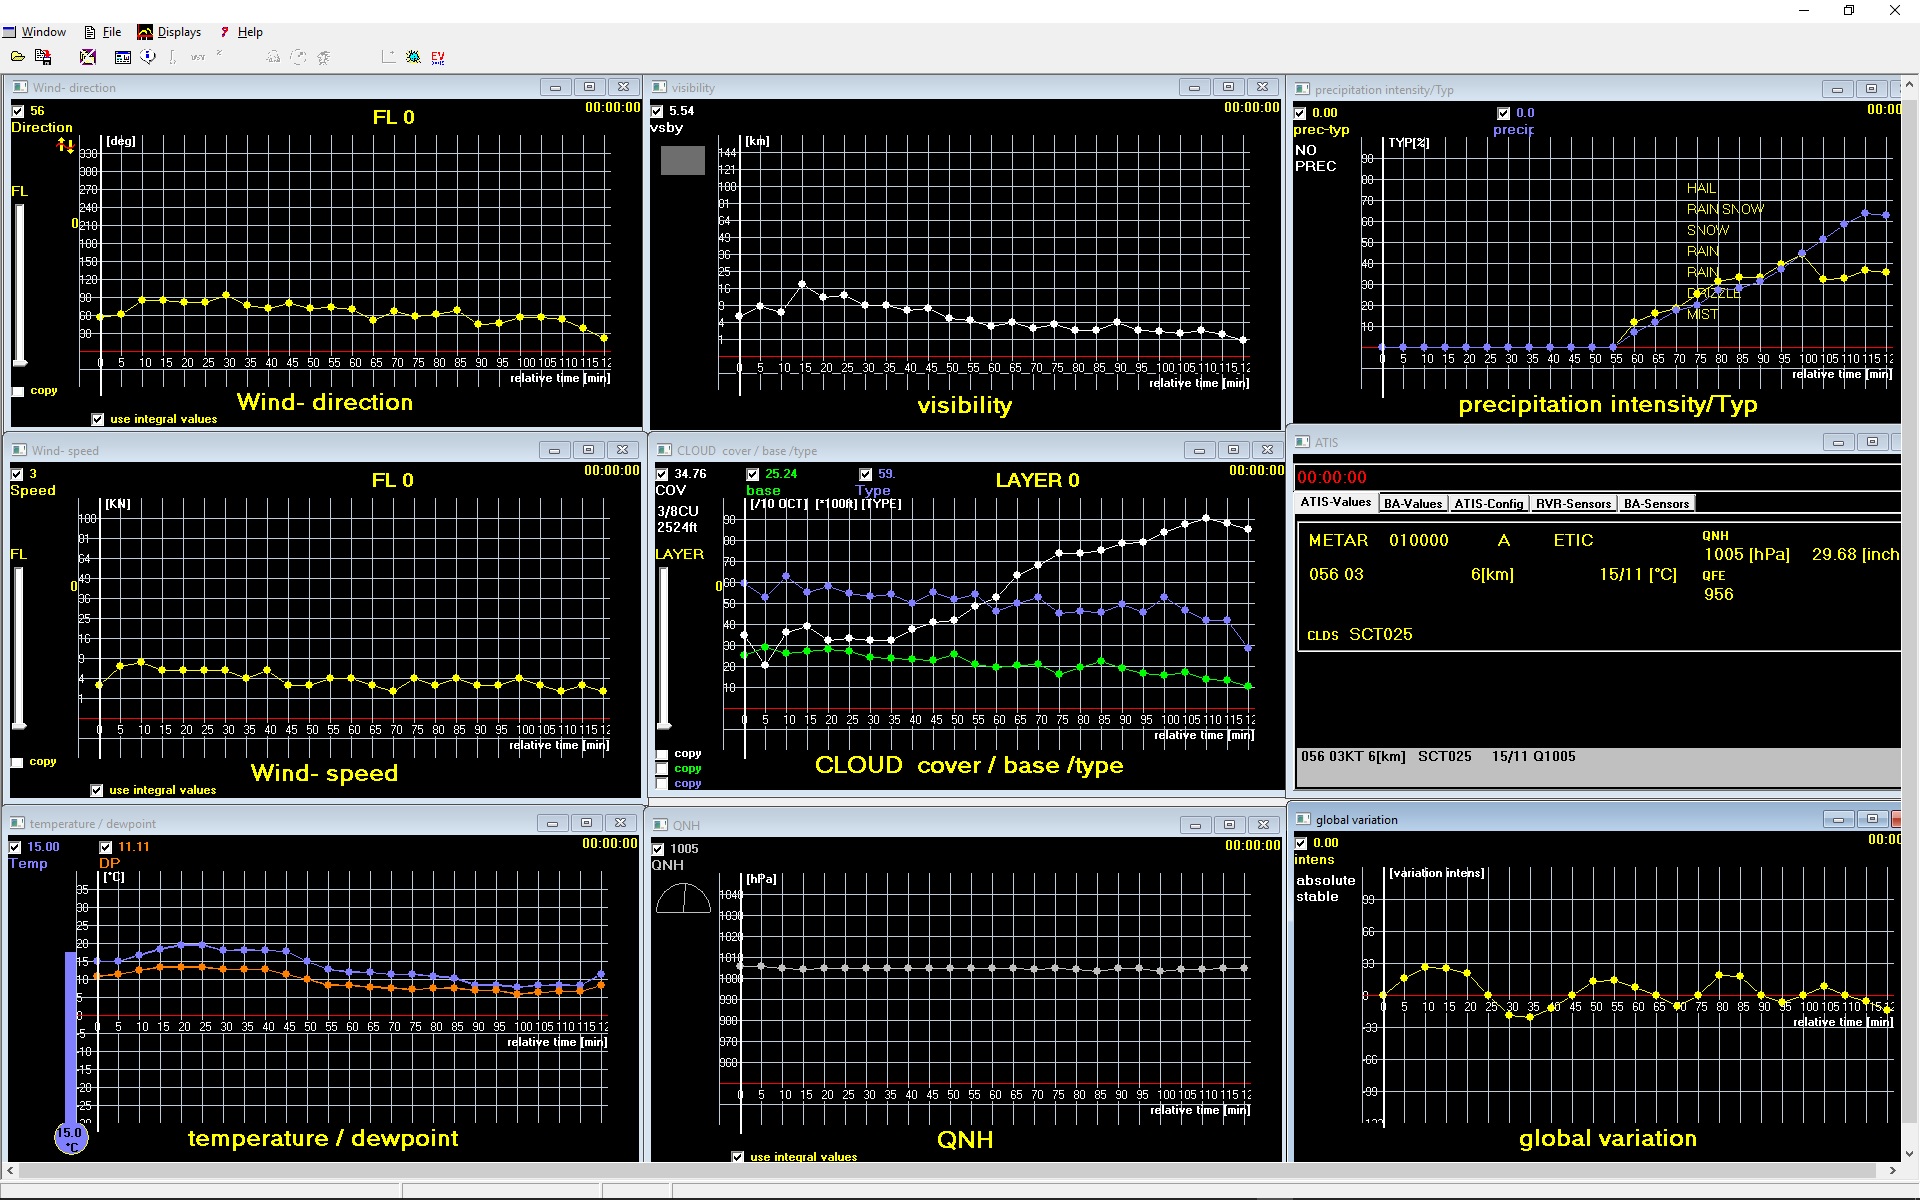The image size is (1920, 1200).
Task: Click the greyed running-figure toolbar icon
Action: click(323, 57)
